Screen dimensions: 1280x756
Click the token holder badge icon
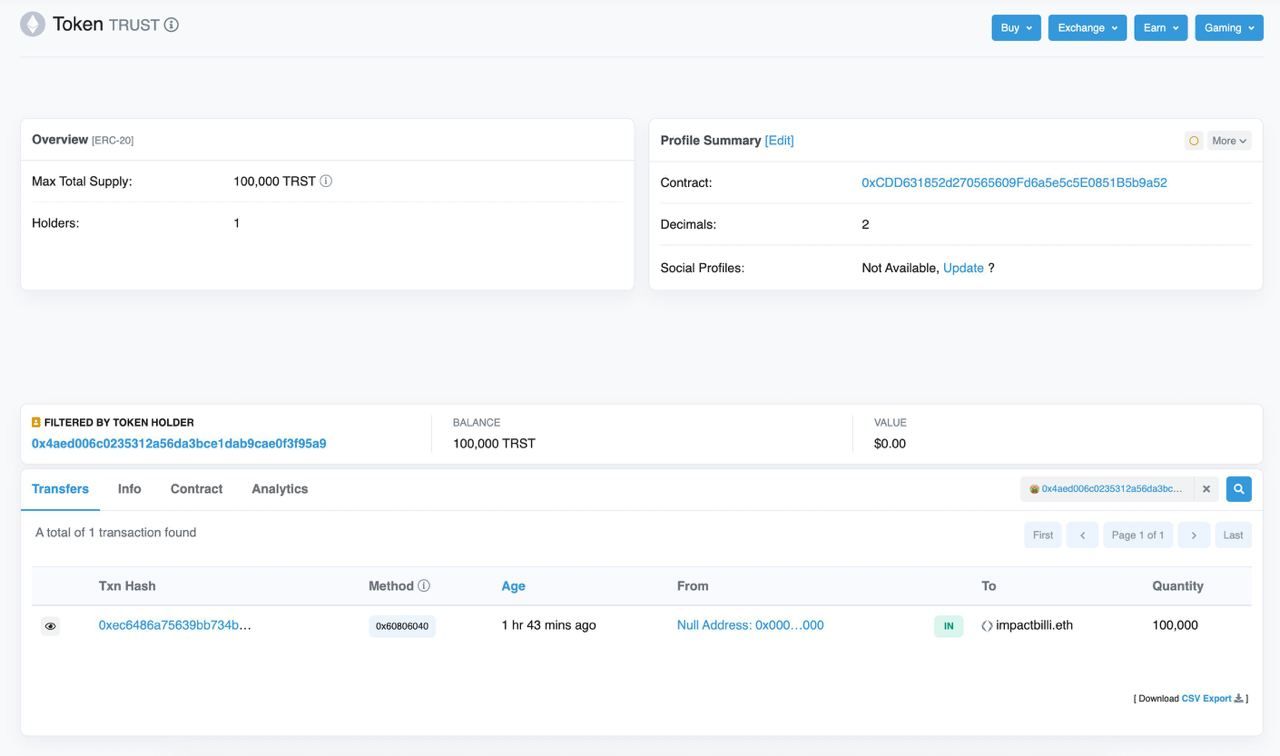36,422
